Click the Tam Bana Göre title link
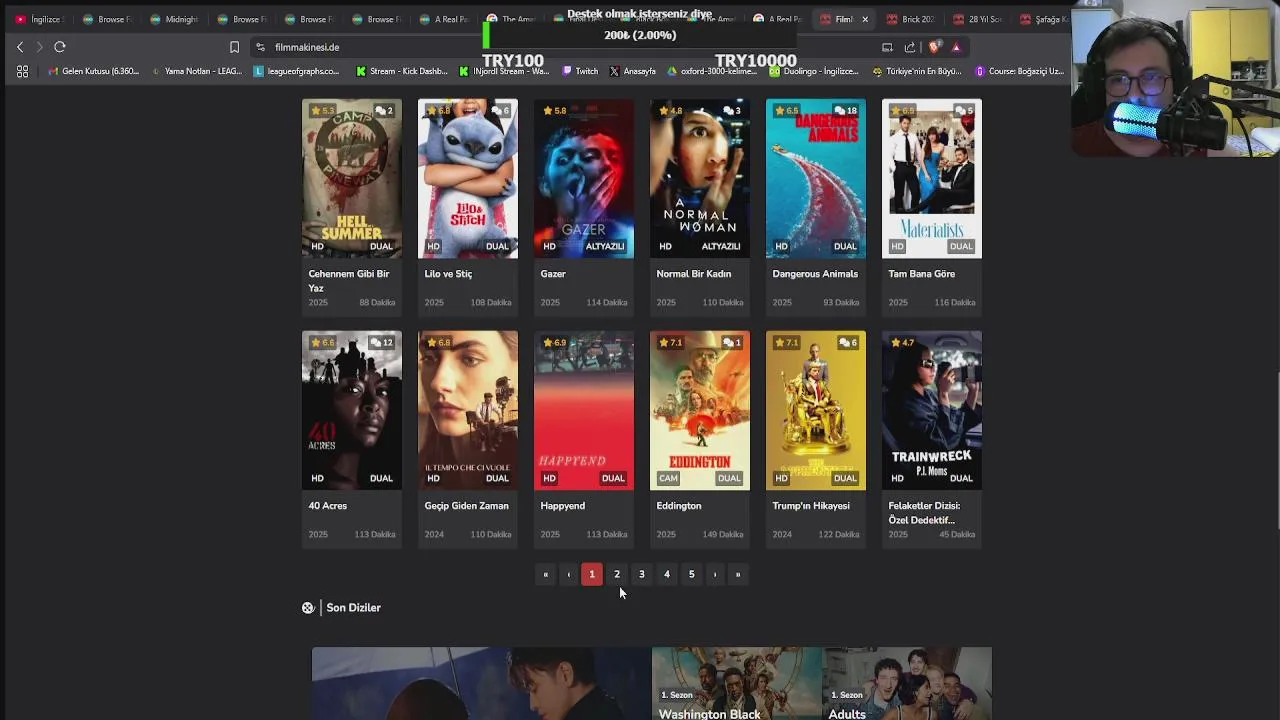1280x720 pixels. click(922, 274)
